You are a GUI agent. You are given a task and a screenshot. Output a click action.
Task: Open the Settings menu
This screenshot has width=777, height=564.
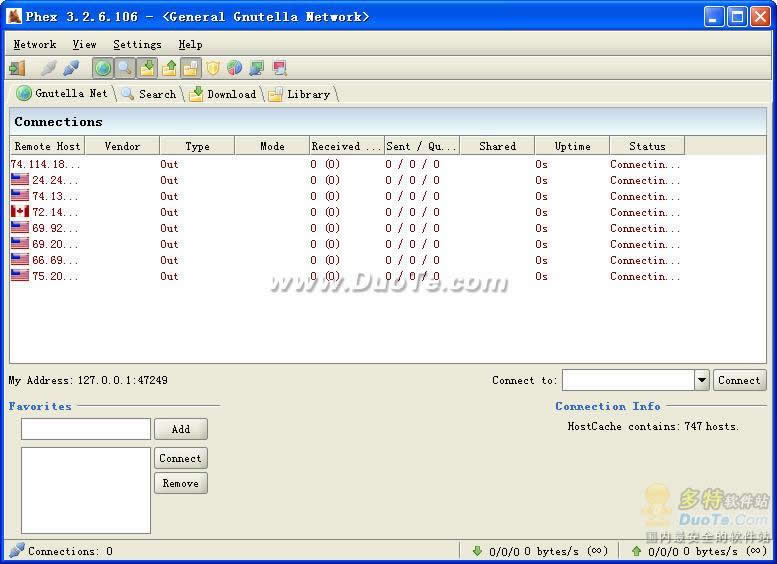pyautogui.click(x=137, y=45)
